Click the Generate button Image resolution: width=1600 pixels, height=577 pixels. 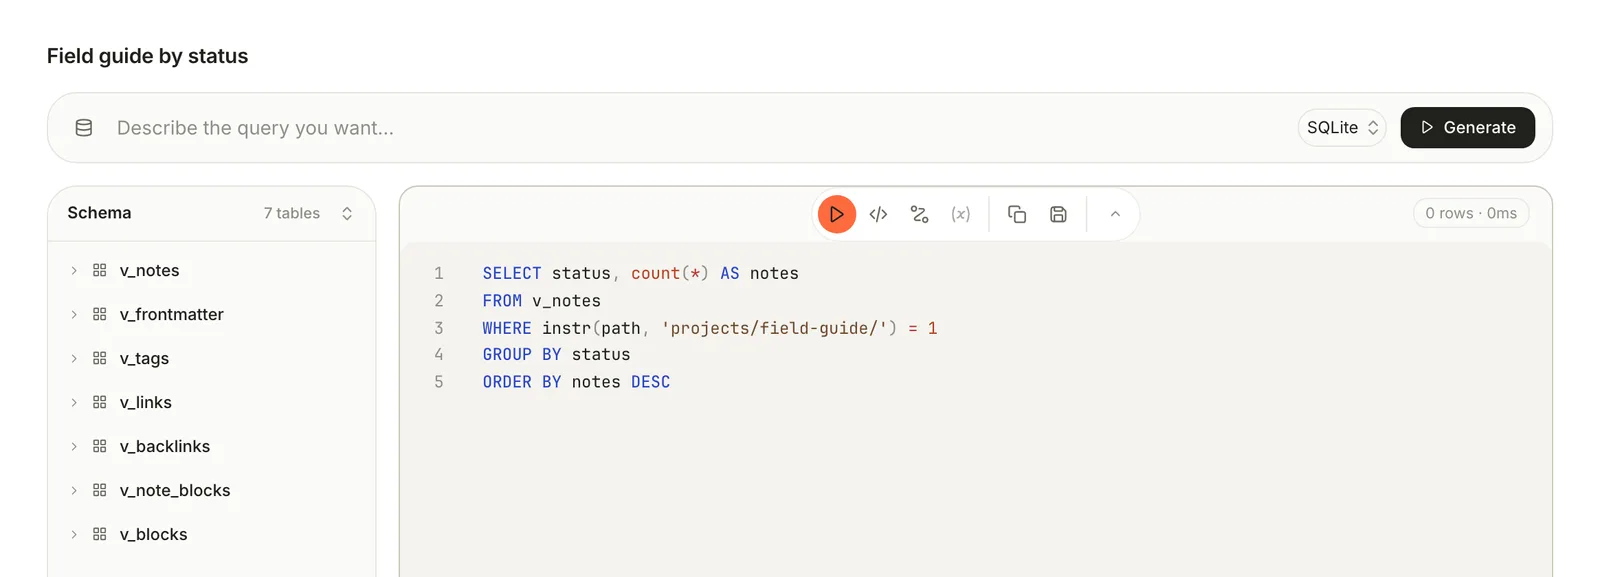pyautogui.click(x=1468, y=128)
